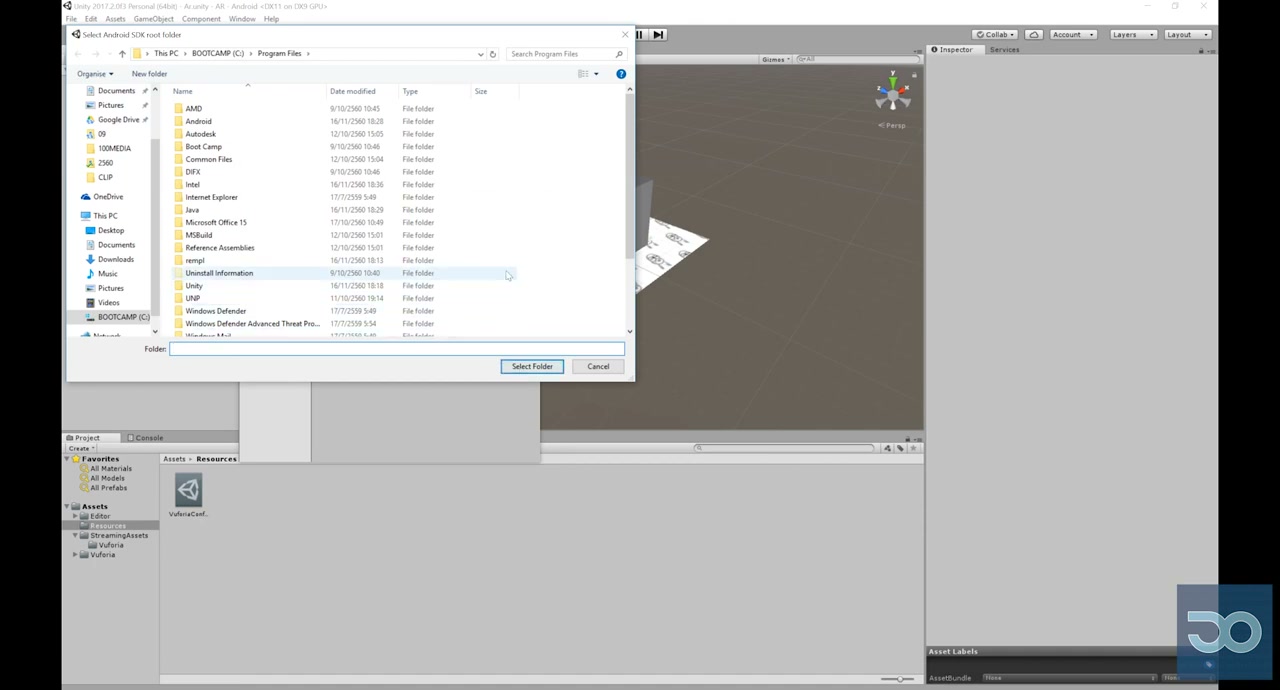This screenshot has height=690, width=1280.
Task: Select the Unity folder in list
Action: coord(194,286)
